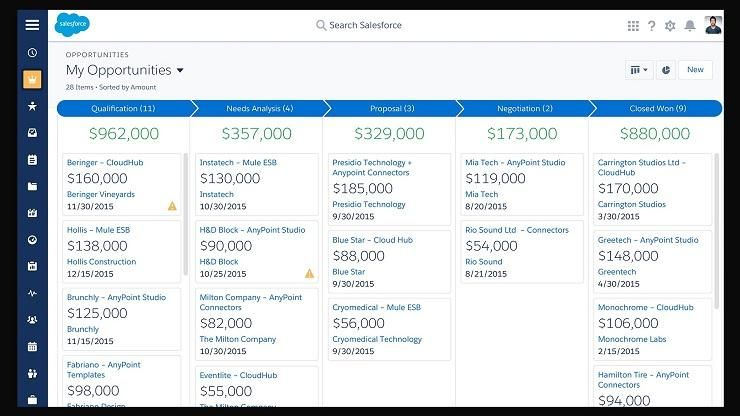
Task: Open the Files folder sidebar icon
Action: (x=32, y=187)
